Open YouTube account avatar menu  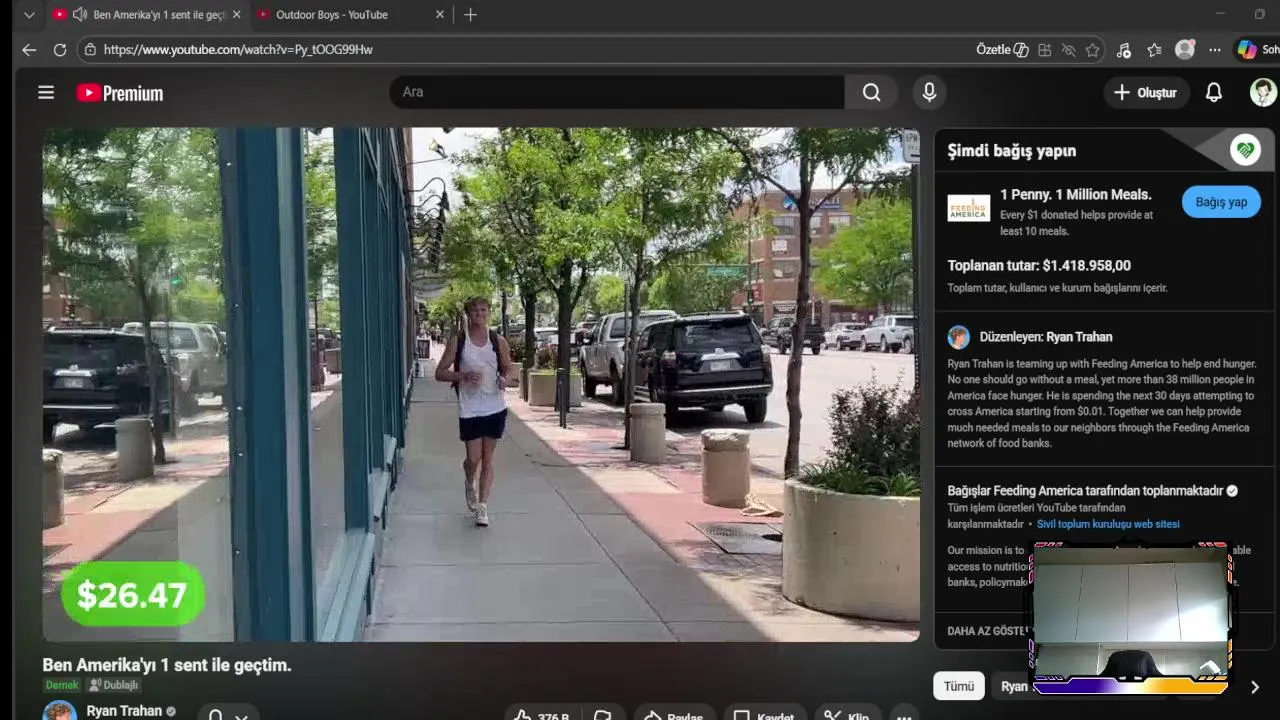pyautogui.click(x=1263, y=92)
